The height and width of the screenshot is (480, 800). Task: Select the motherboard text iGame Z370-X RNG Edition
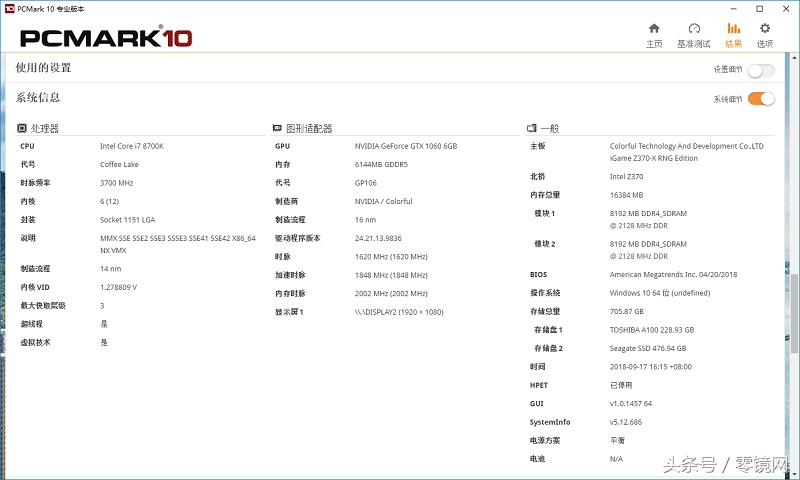(x=653, y=158)
